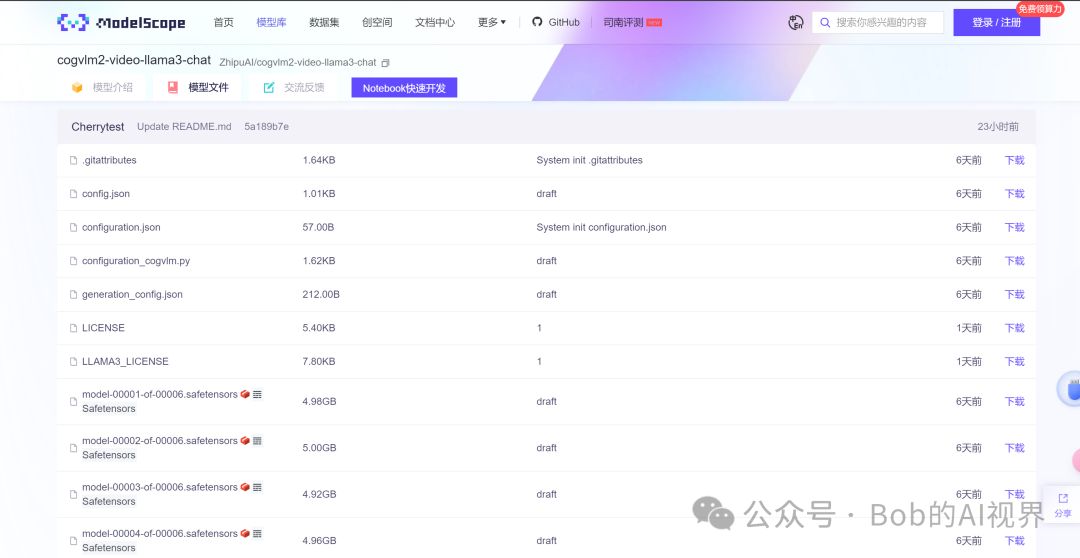This screenshot has height=558, width=1080.
Task: Click the 分享 share button
Action: pyautogui.click(x=1063, y=505)
